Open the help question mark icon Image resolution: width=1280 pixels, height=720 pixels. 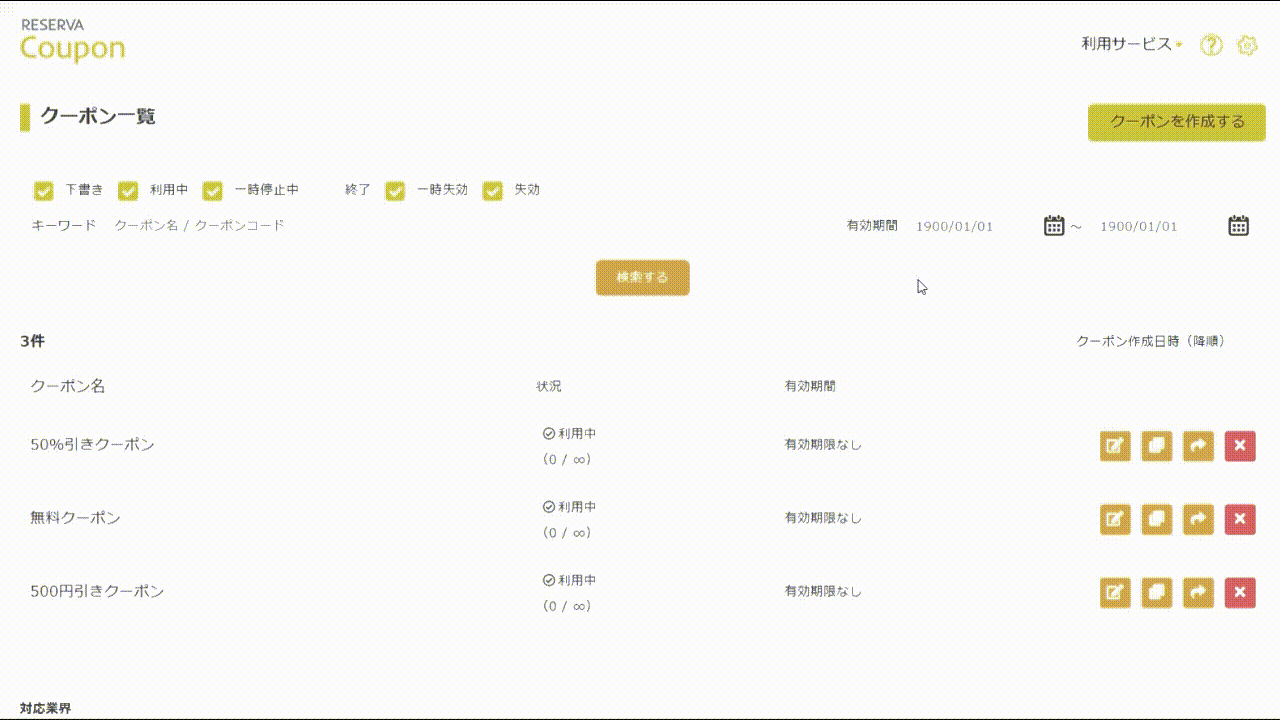(1211, 45)
